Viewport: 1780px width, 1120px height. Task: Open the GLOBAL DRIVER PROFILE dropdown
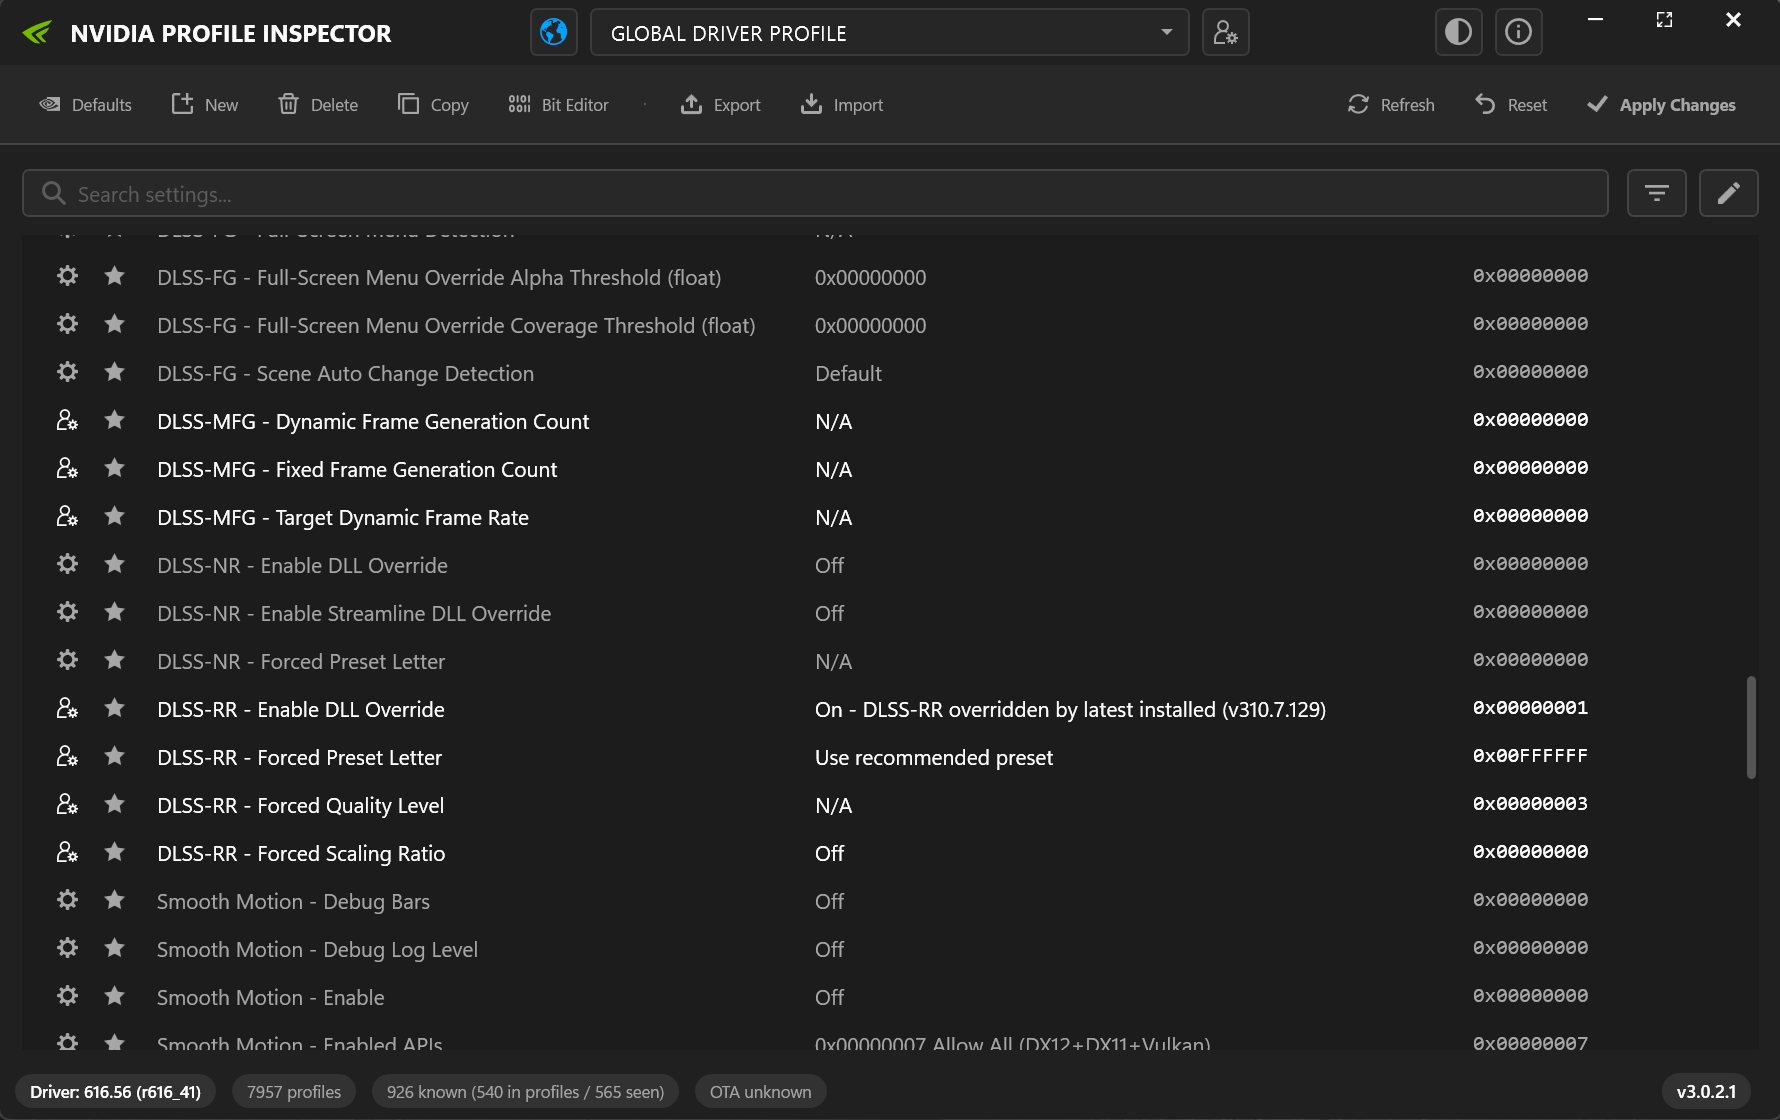pos(889,32)
